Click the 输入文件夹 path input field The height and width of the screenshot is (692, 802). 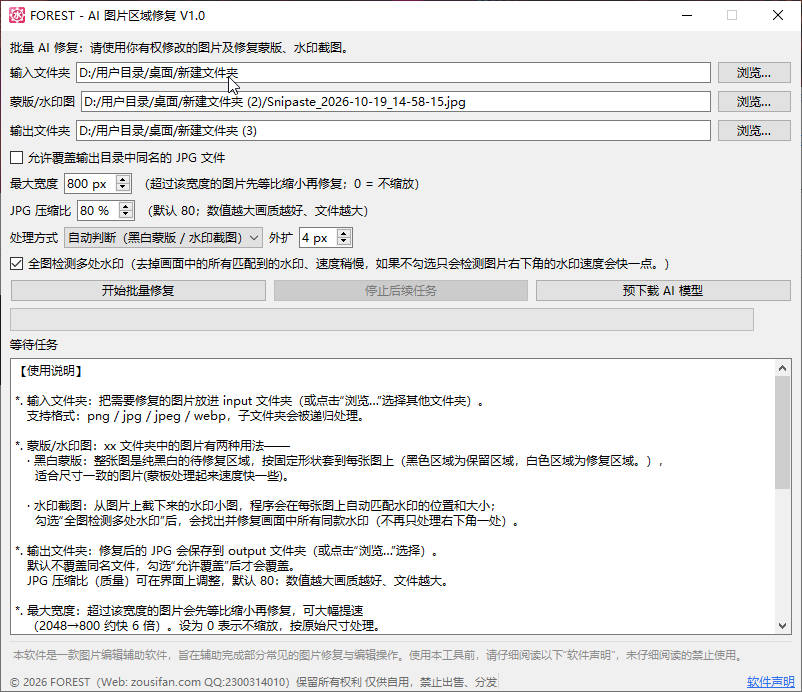(393, 73)
